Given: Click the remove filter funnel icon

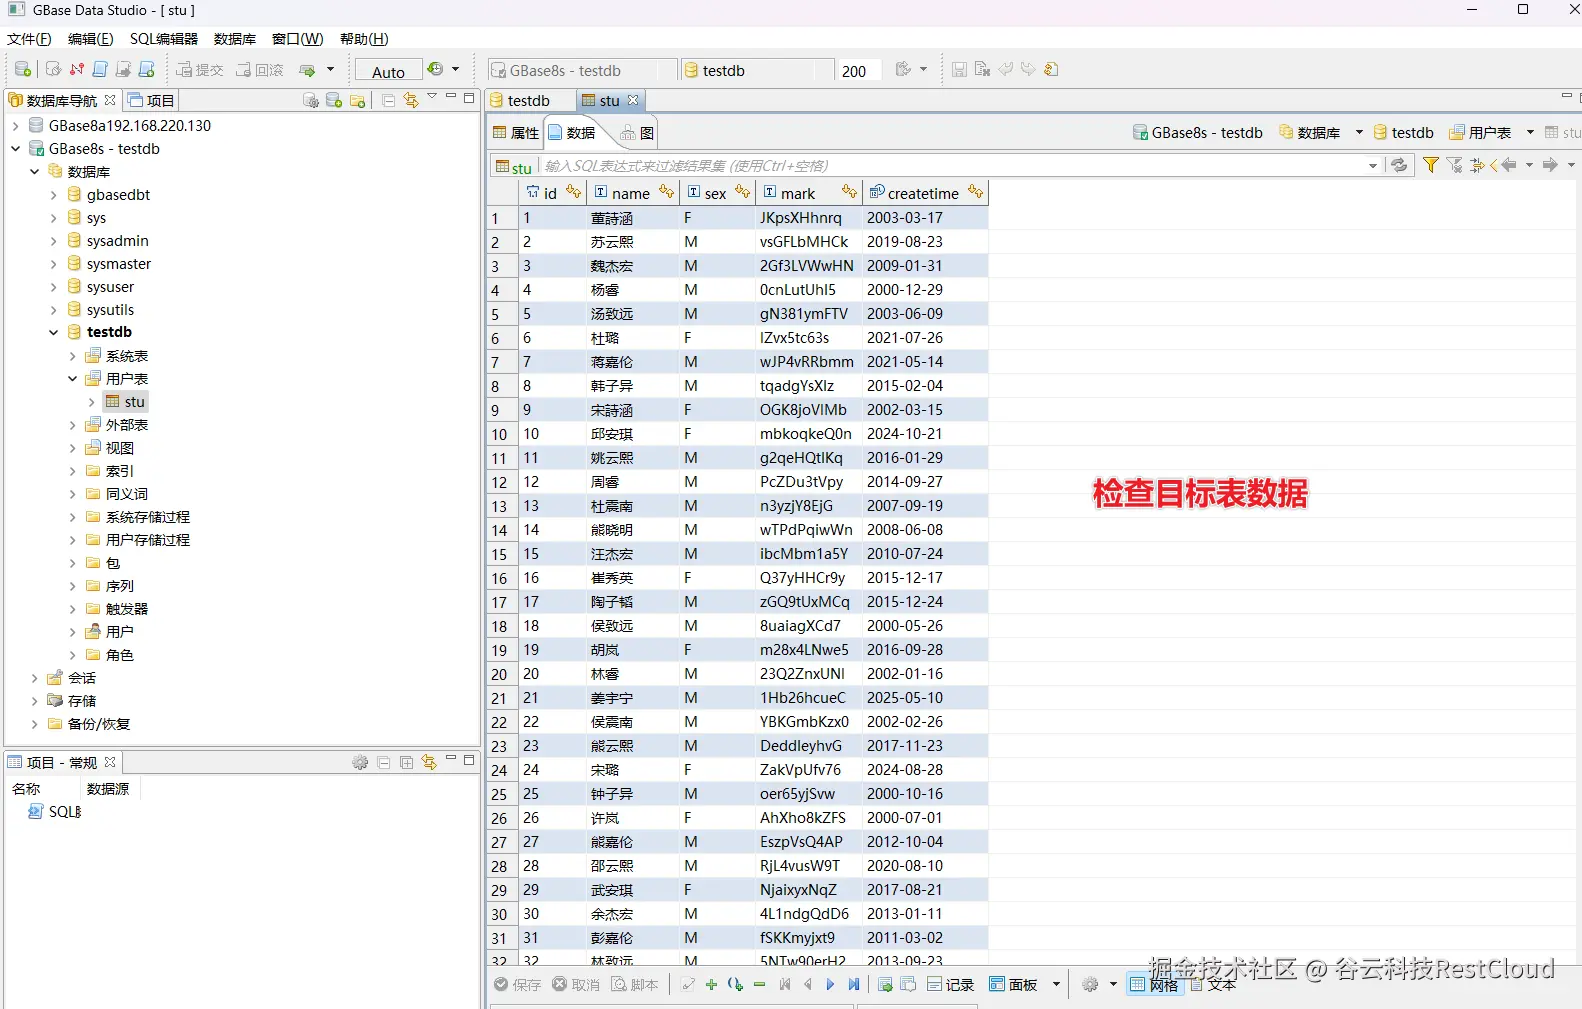Looking at the screenshot, I should [x=1455, y=165].
